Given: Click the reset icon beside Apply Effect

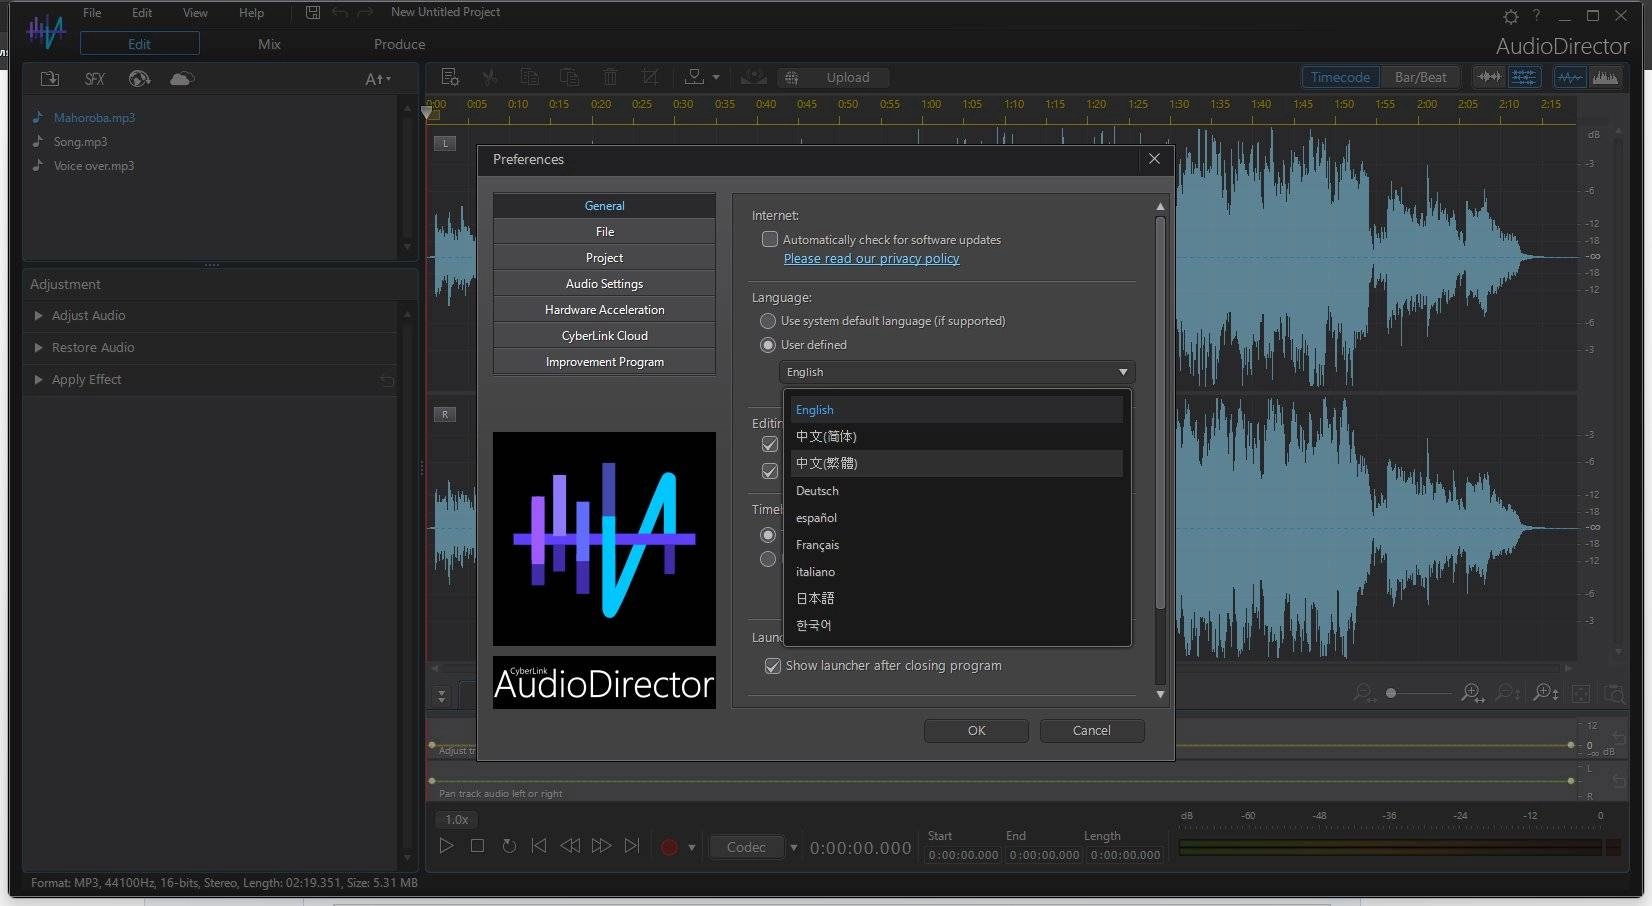Looking at the screenshot, I should pos(387,380).
